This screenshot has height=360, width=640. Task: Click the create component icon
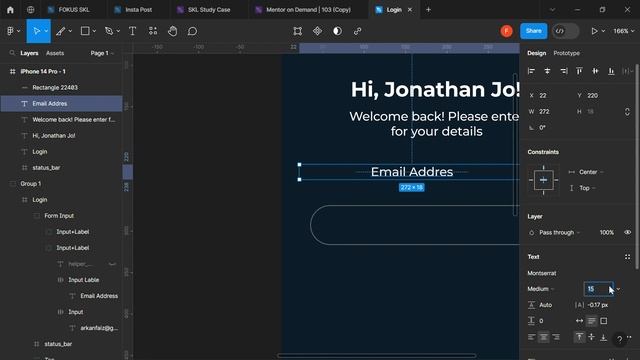[317, 31]
